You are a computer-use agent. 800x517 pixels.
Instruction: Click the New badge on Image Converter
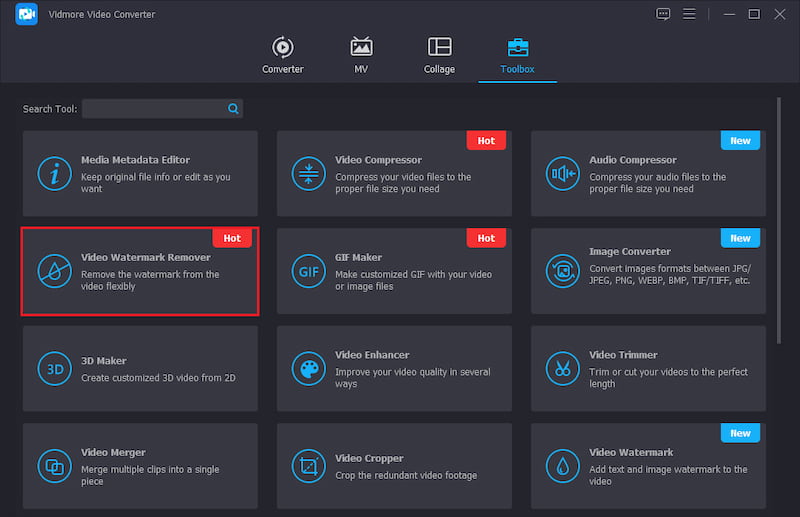point(740,238)
